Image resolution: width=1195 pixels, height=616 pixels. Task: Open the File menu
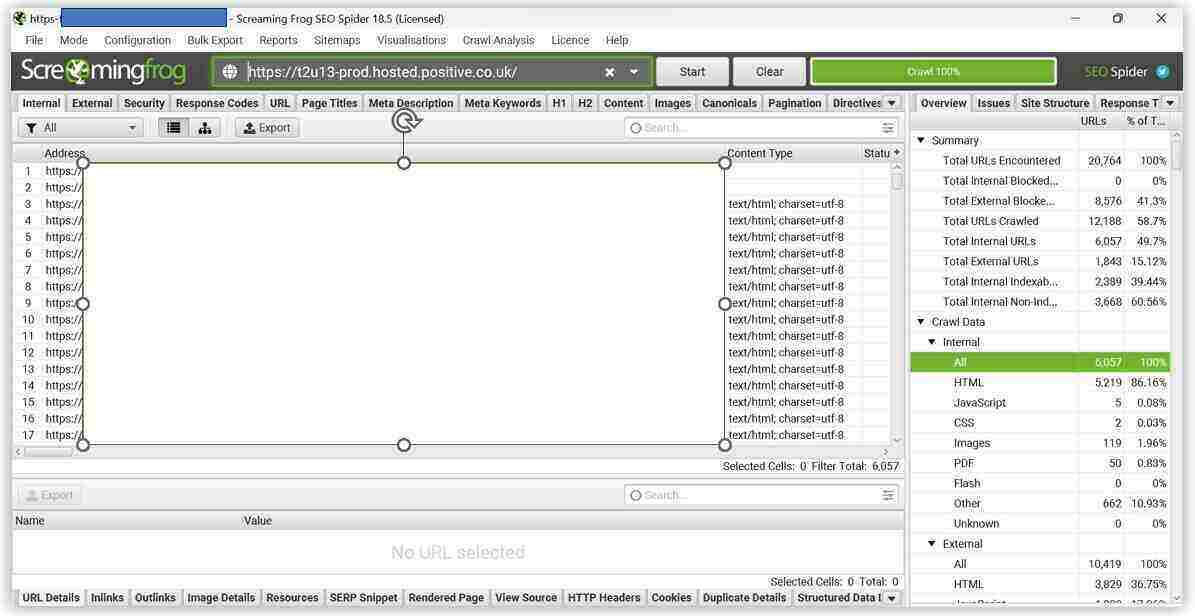click(x=34, y=40)
